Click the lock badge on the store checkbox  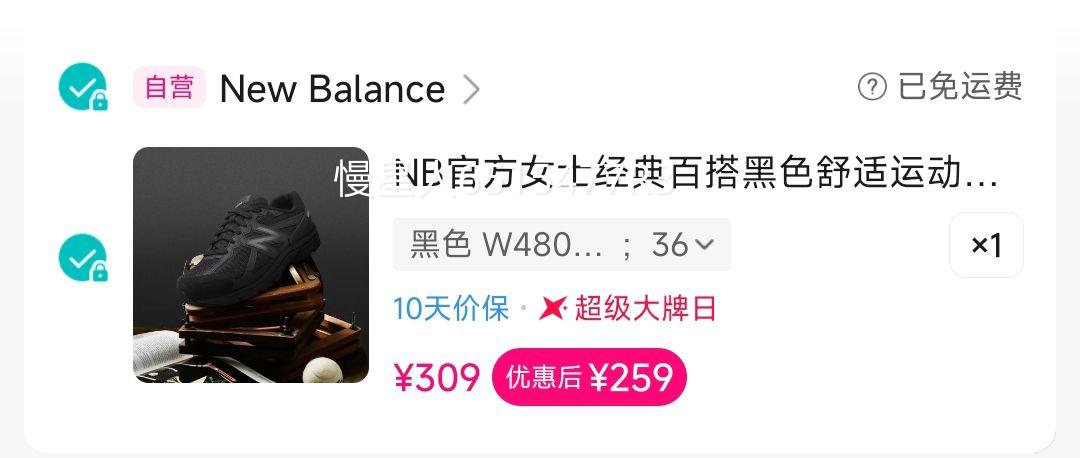tap(100, 101)
